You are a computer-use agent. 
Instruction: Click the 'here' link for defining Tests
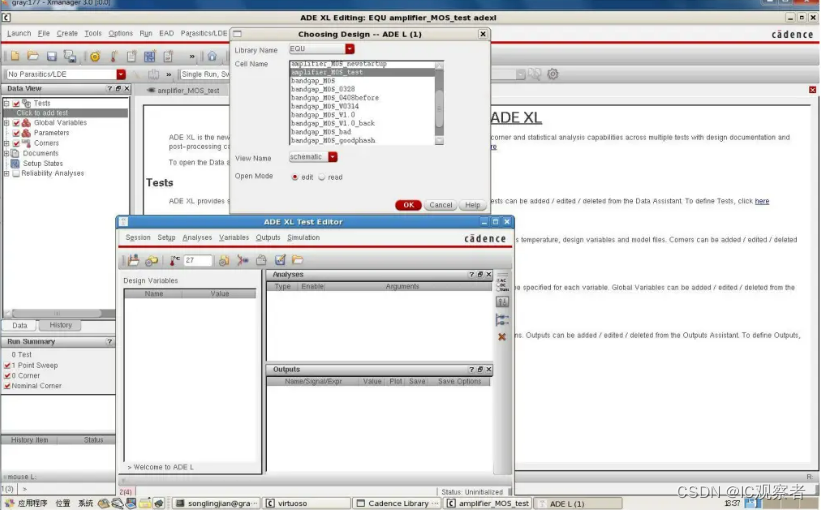tap(762, 201)
